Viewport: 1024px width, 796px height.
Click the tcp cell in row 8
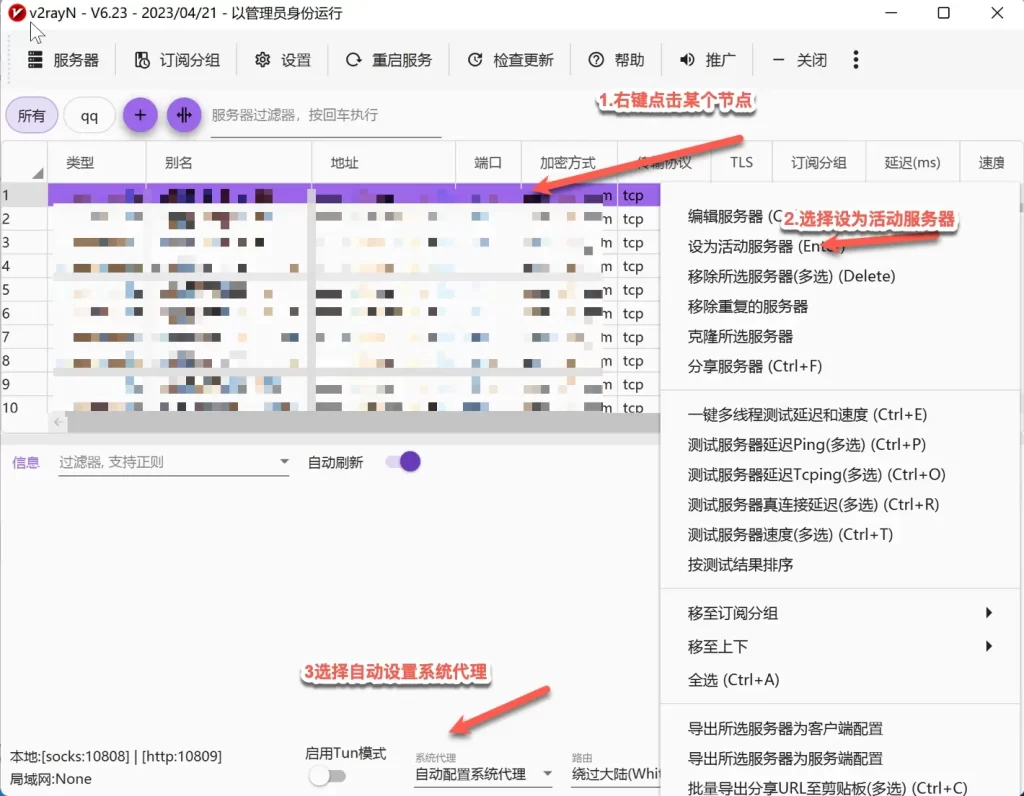[637, 360]
